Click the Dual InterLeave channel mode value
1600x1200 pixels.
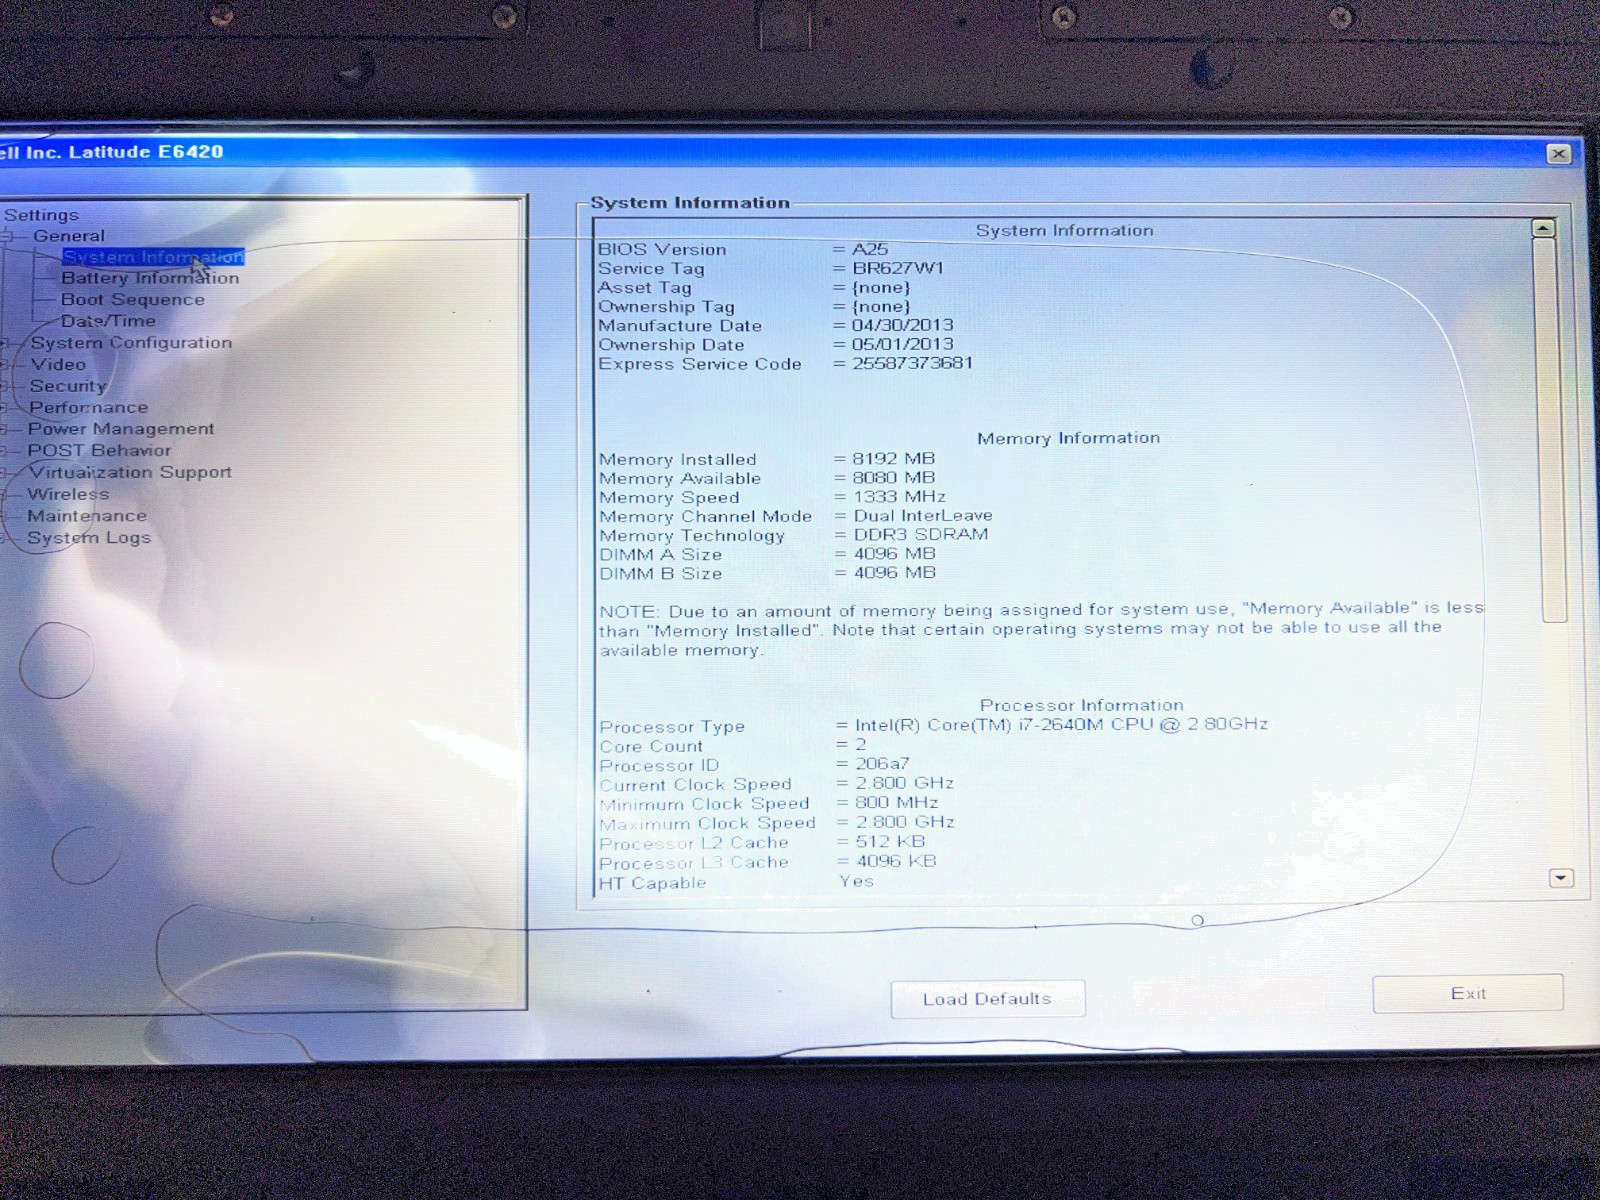(923, 516)
